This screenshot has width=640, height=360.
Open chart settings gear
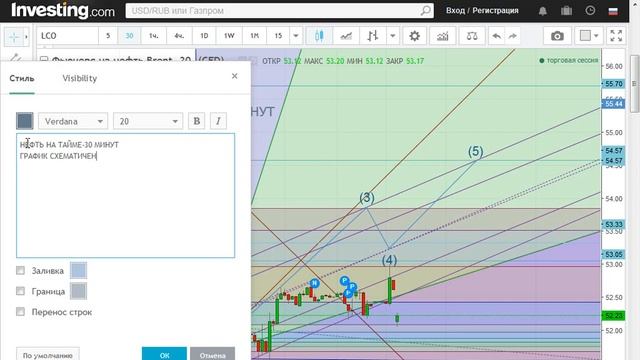414,36
